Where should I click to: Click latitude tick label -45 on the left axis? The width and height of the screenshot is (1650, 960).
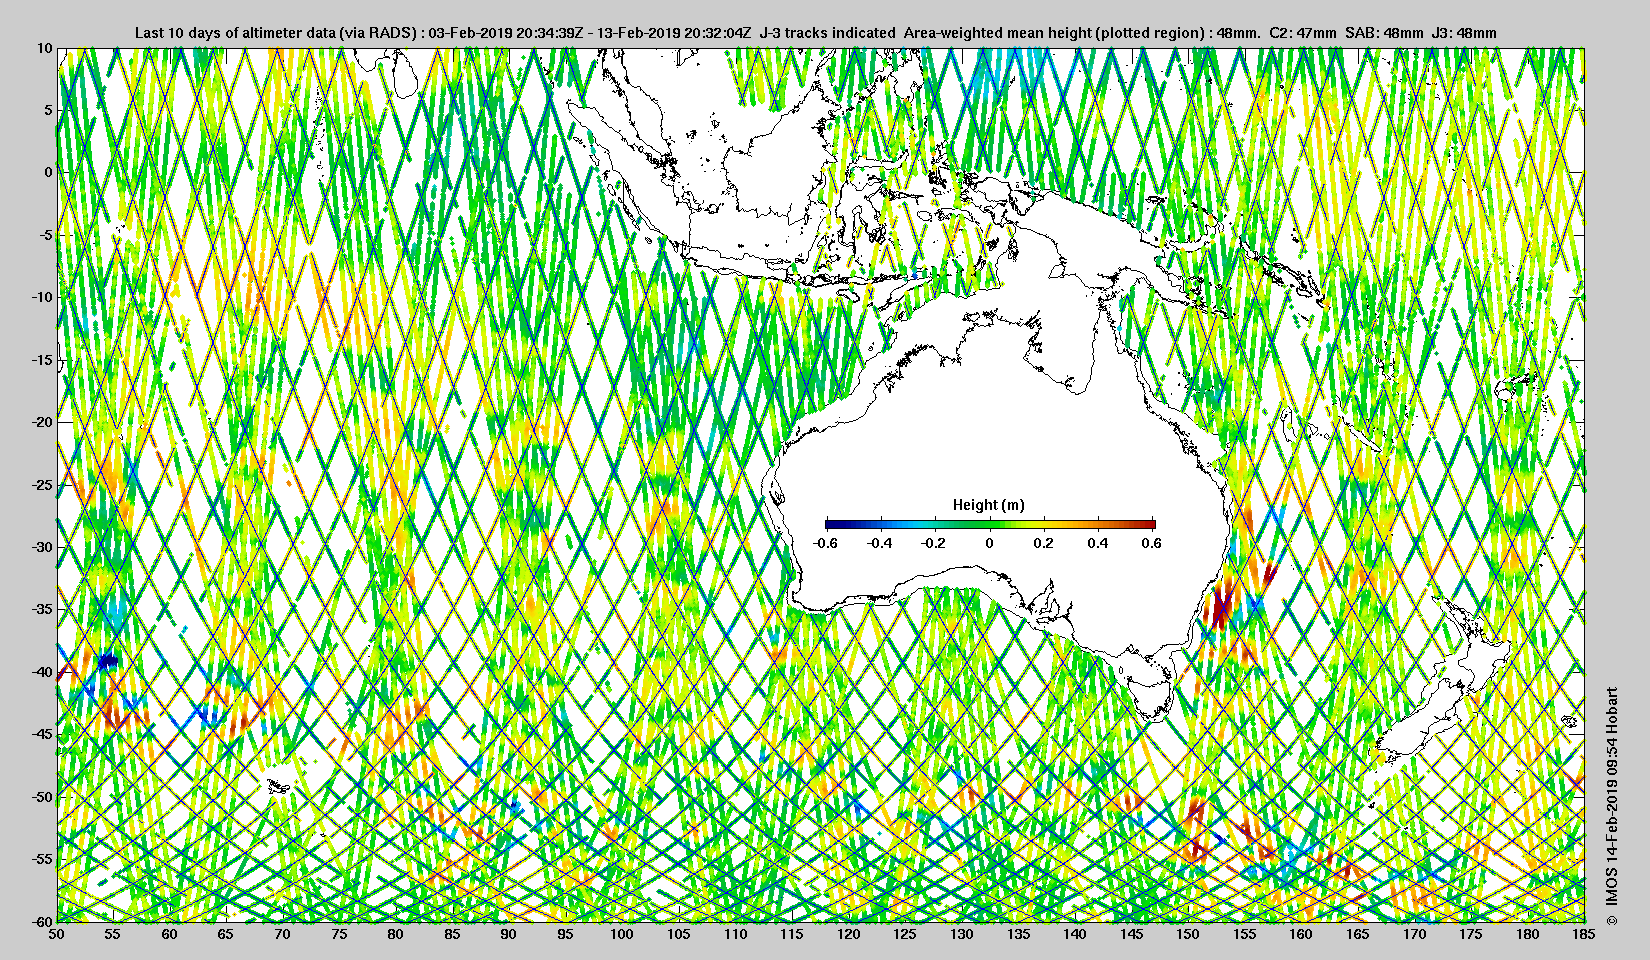[x=41, y=734]
